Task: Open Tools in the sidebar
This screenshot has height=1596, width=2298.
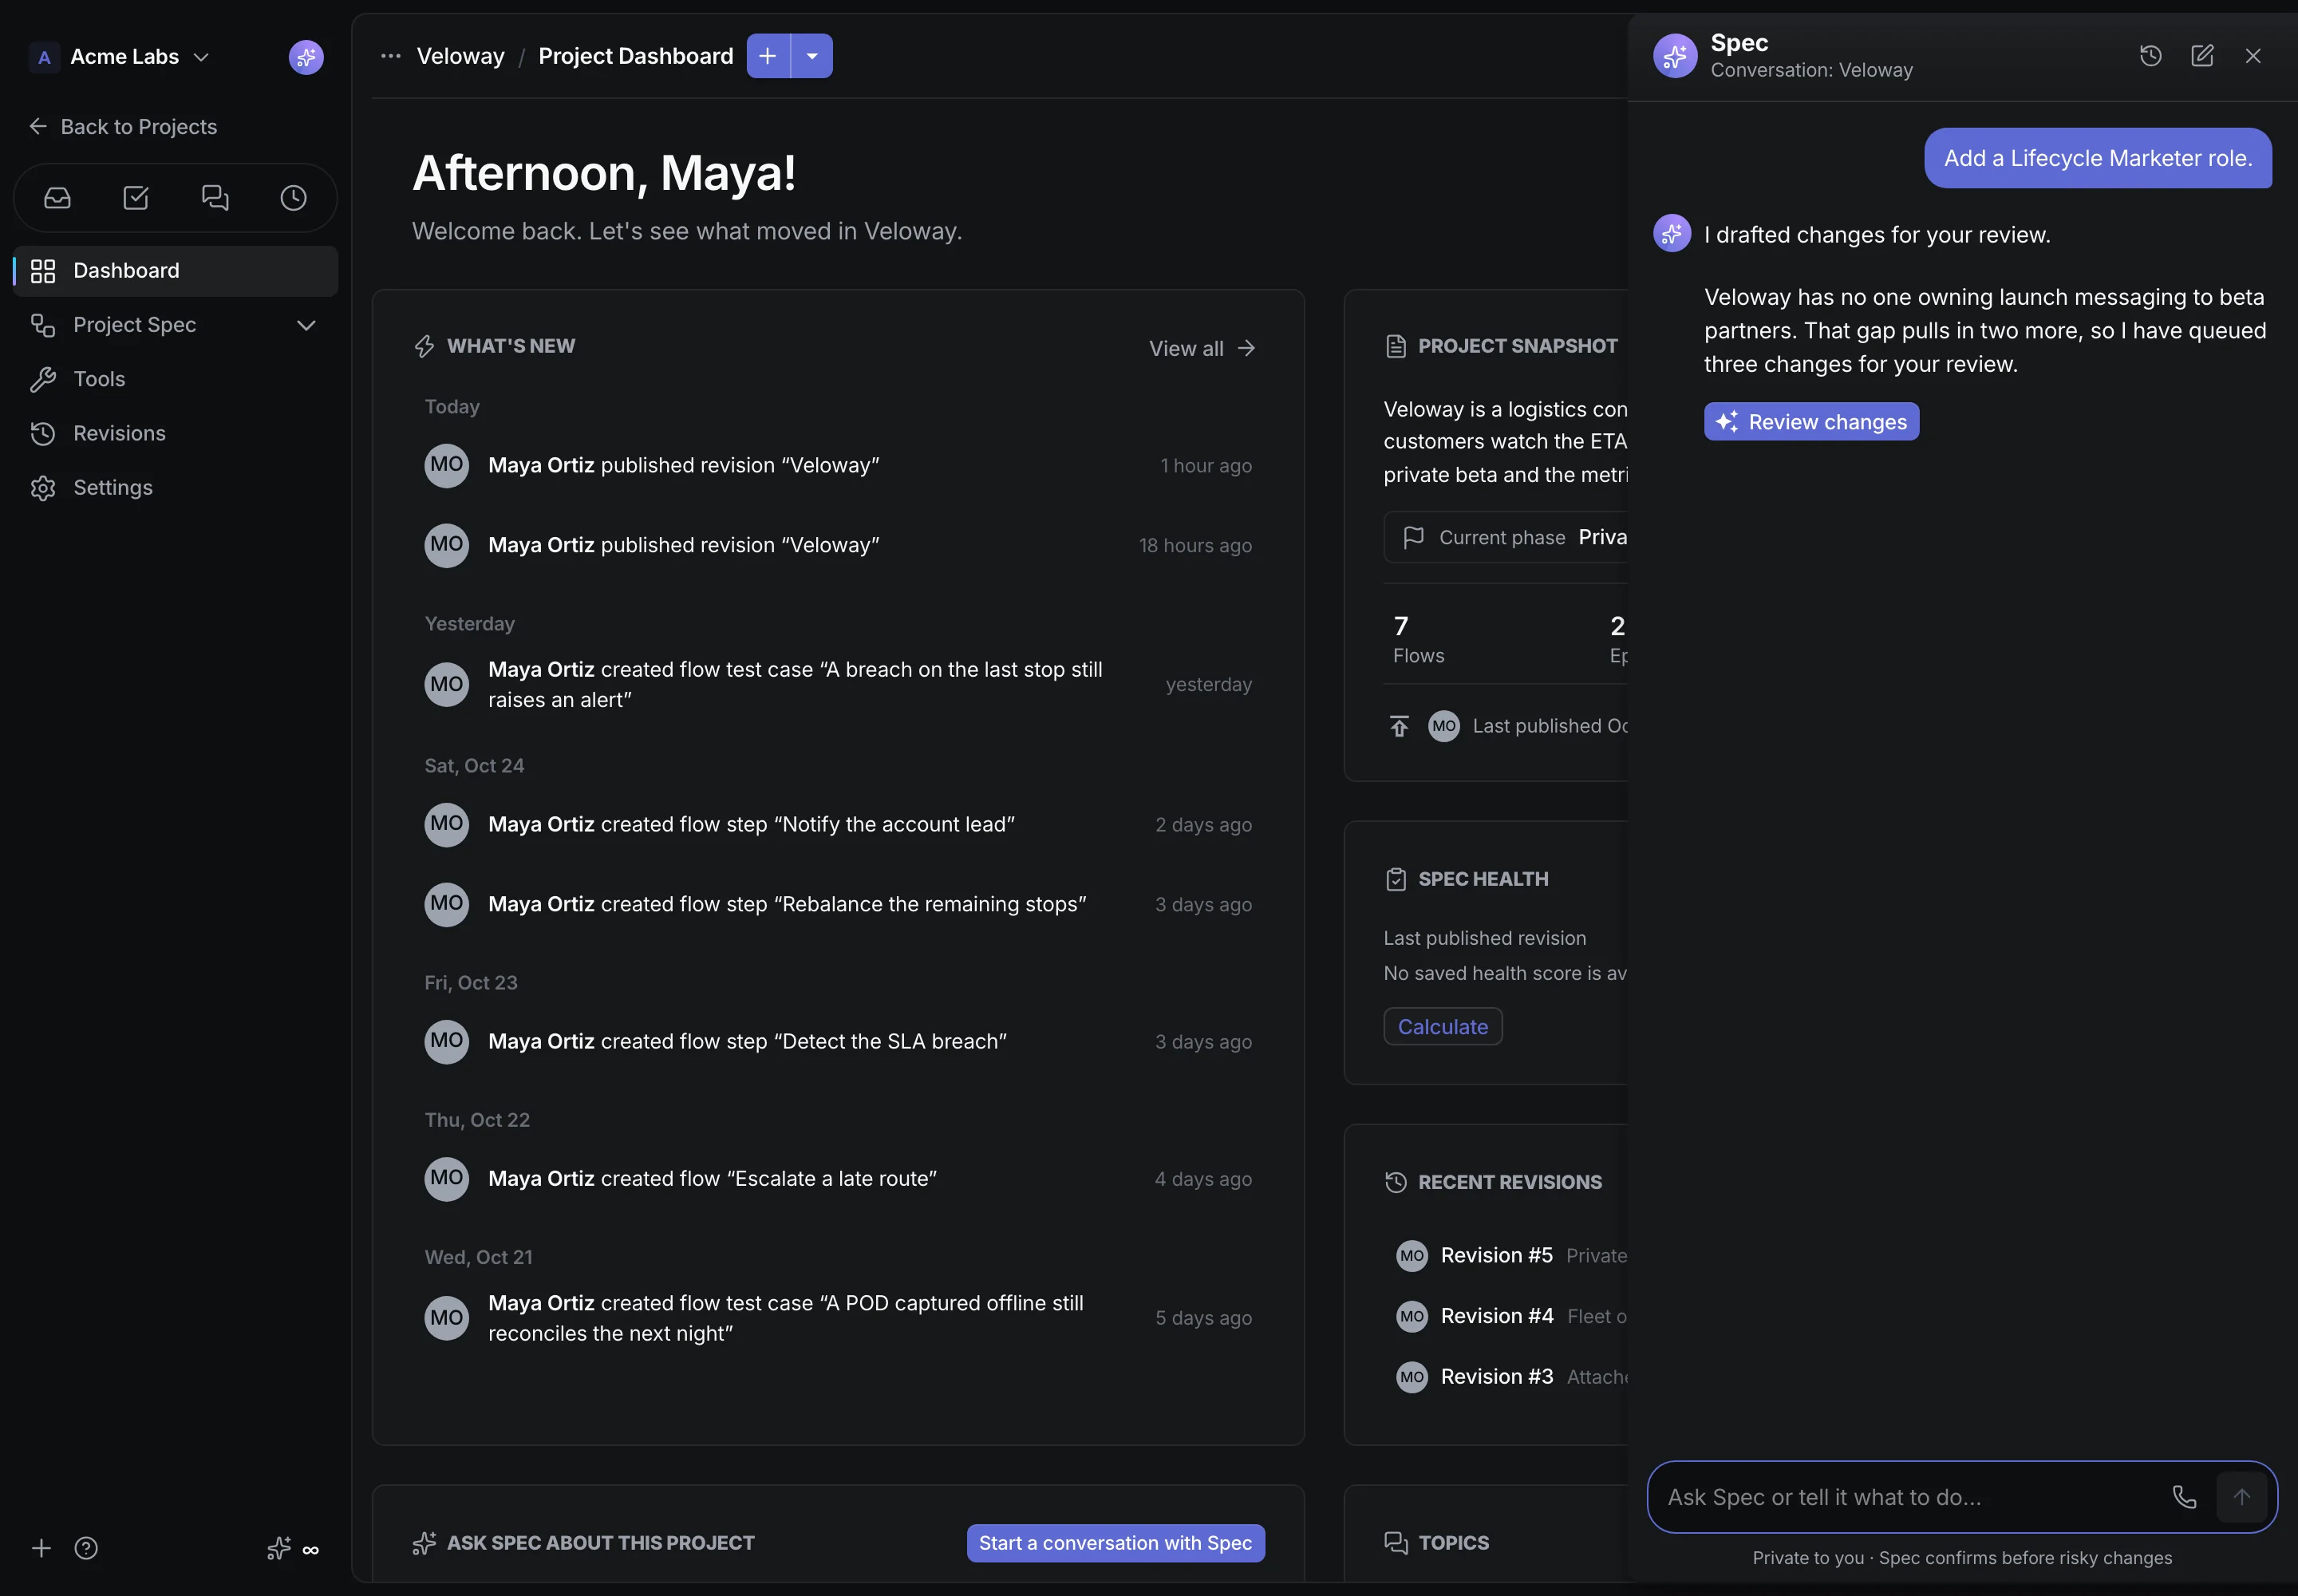Action: click(x=175, y=379)
